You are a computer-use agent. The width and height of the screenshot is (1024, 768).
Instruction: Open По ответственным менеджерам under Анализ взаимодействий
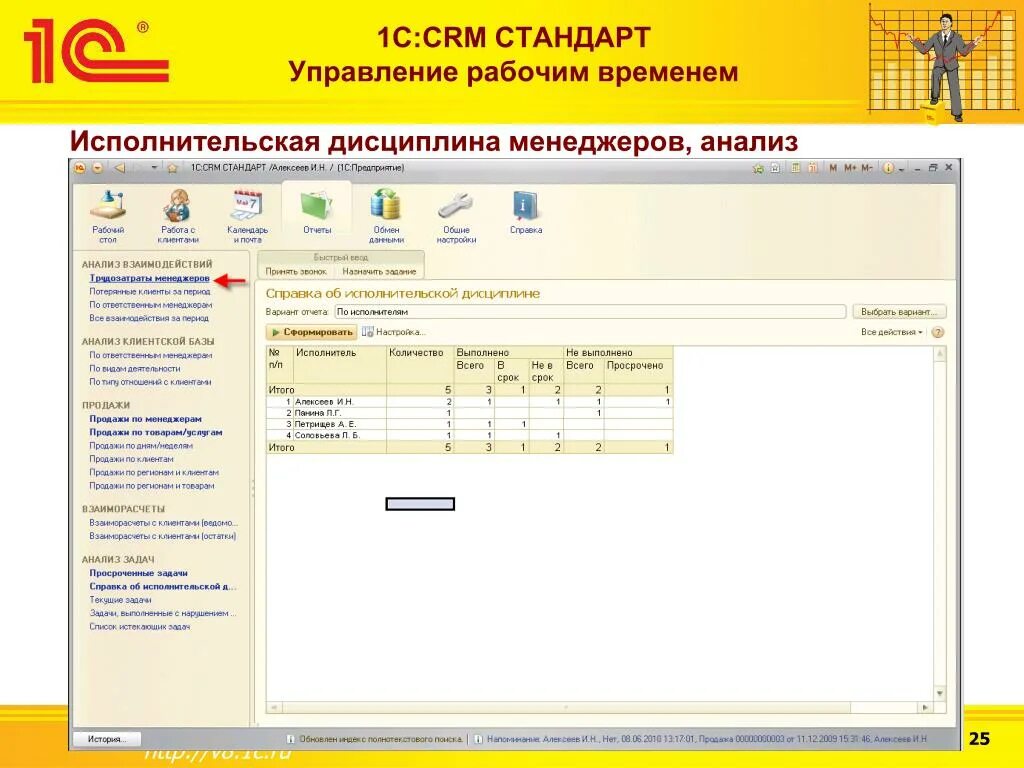click(x=150, y=304)
